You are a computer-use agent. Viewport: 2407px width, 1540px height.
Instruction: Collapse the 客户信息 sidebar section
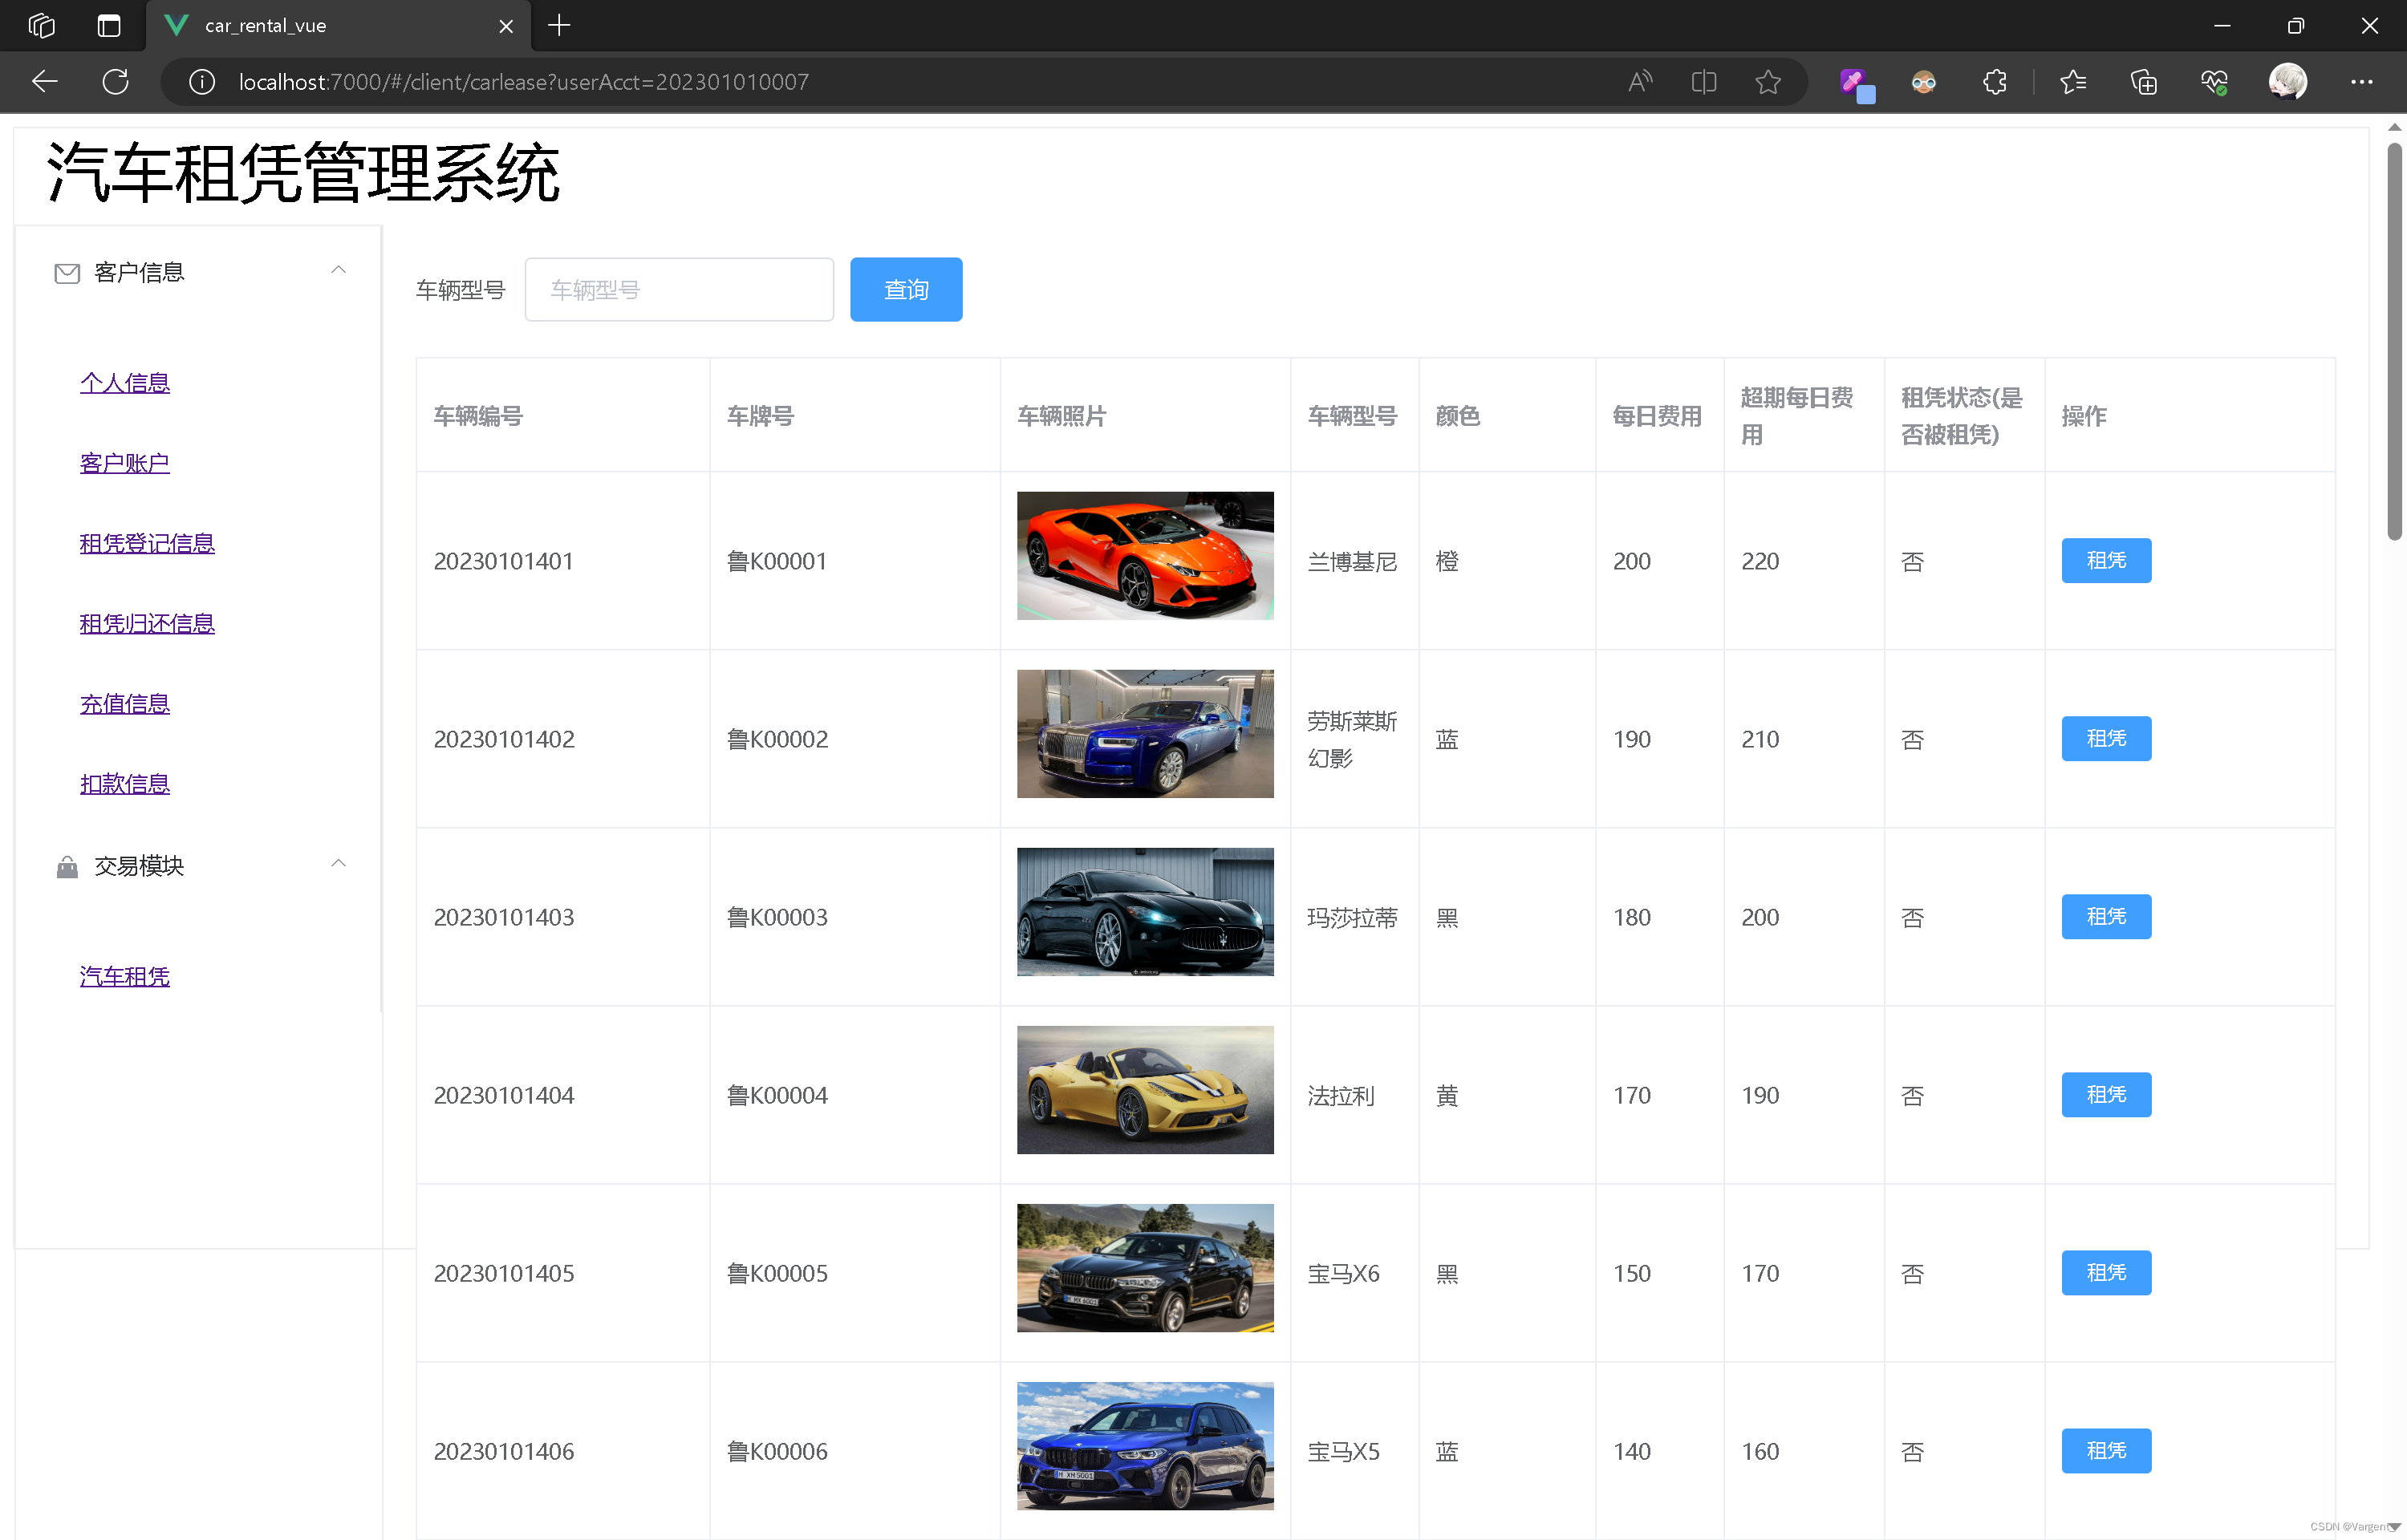point(338,270)
